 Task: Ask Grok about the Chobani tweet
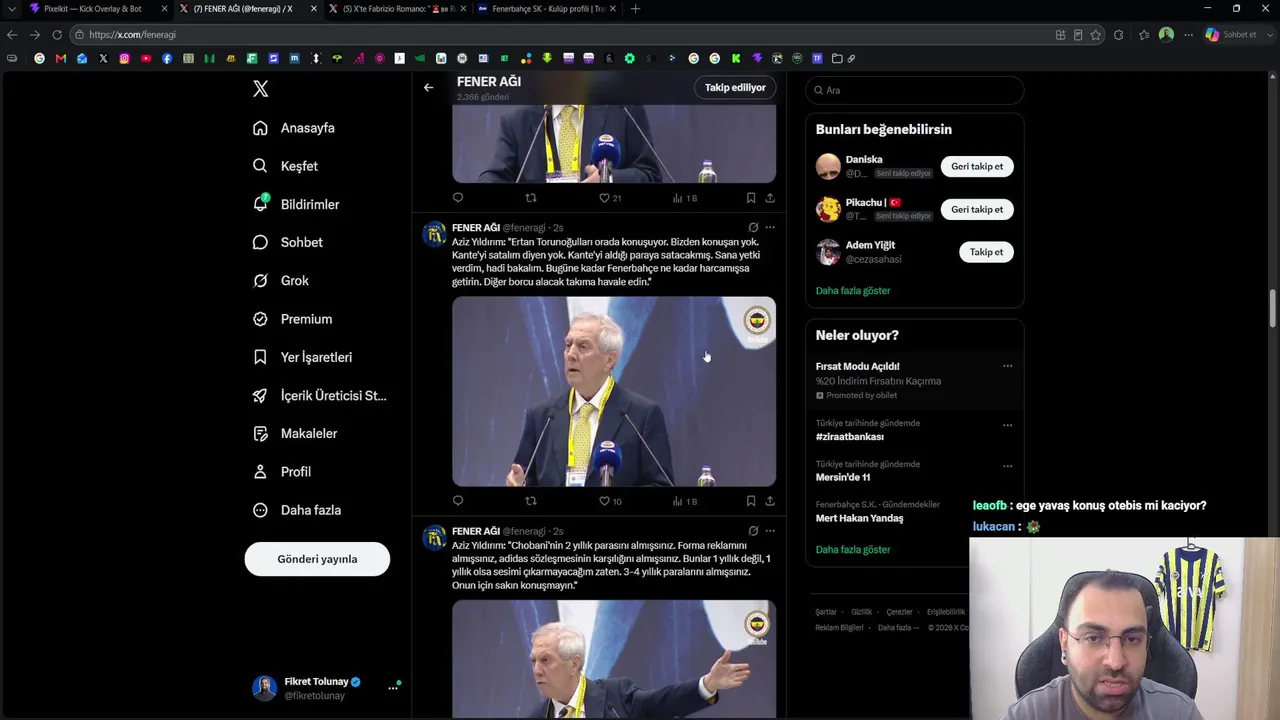753,531
